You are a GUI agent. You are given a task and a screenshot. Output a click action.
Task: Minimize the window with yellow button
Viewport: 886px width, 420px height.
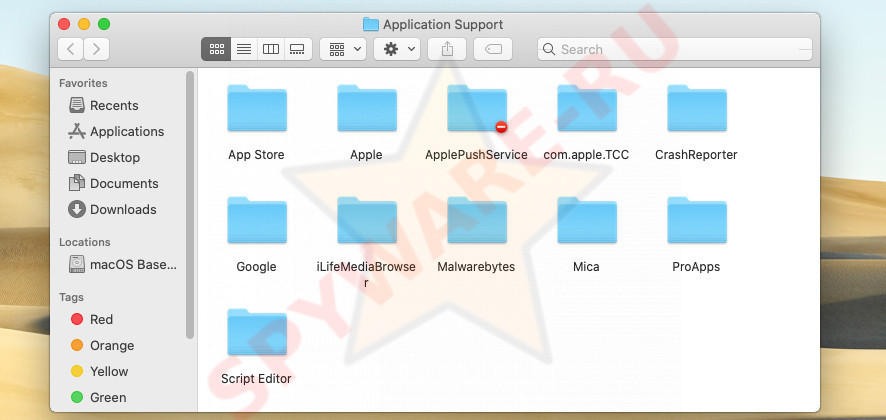[84, 24]
